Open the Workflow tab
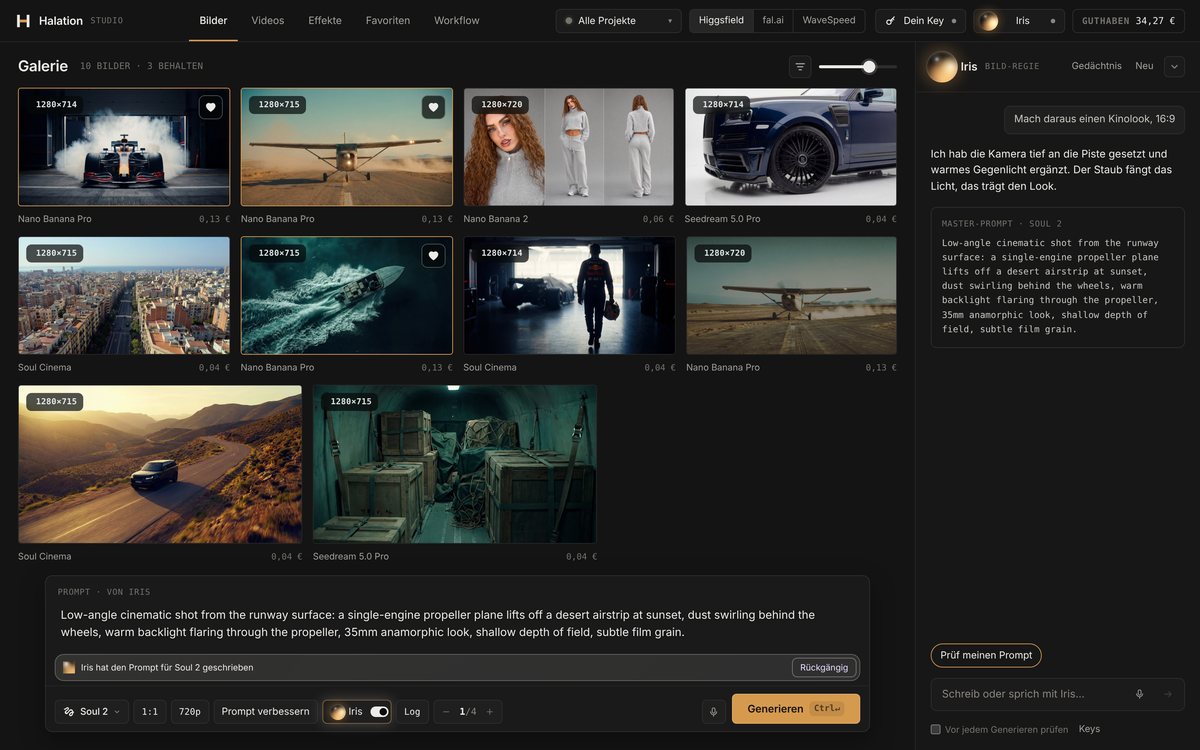Image resolution: width=1200 pixels, height=750 pixels. coord(457,21)
